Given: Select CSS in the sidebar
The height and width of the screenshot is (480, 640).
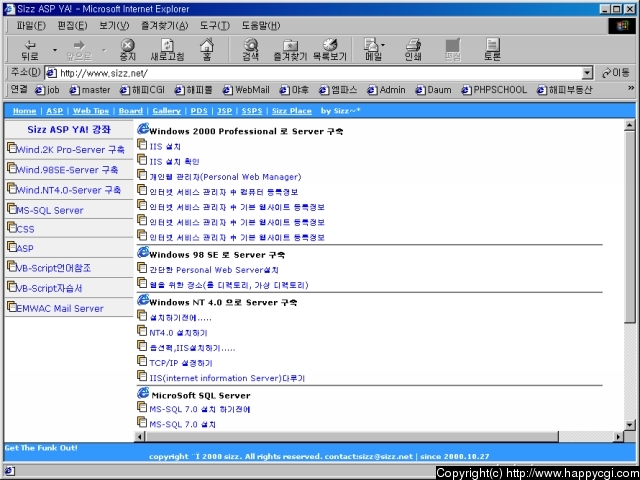Looking at the screenshot, I should (25, 229).
